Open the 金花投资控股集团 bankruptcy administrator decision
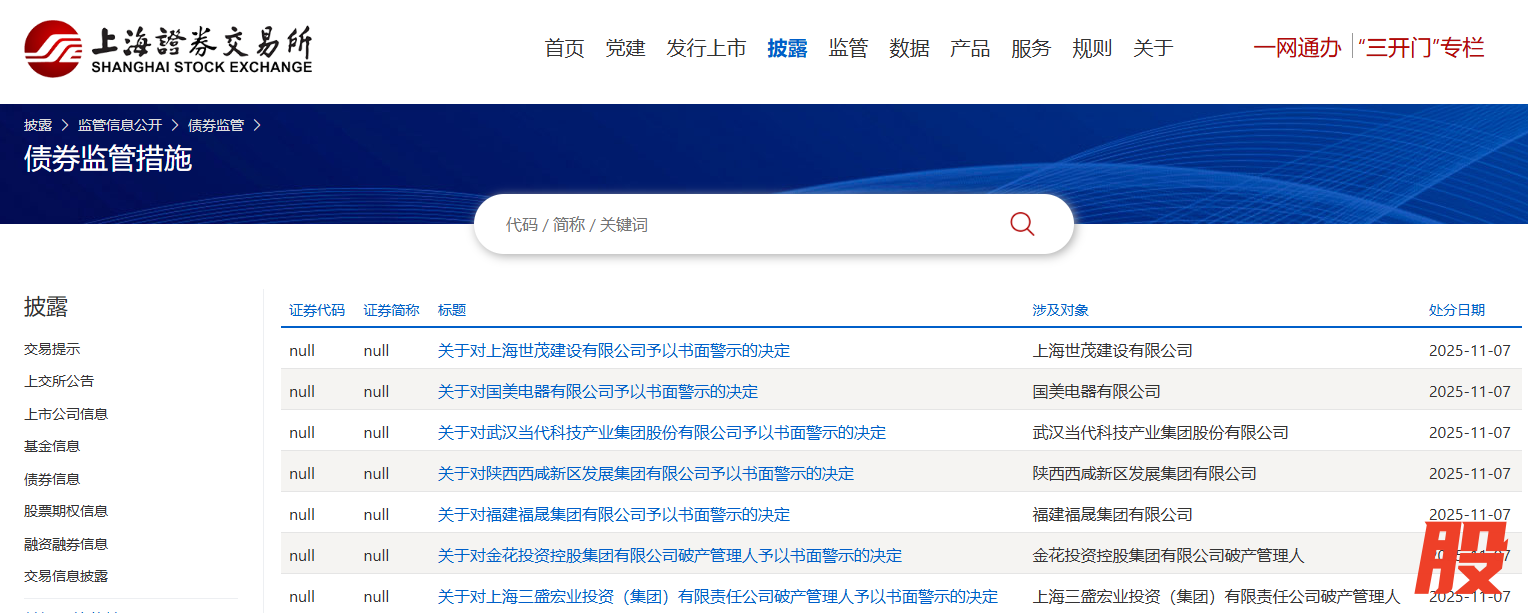Image resolution: width=1528 pixels, height=613 pixels. [669, 556]
